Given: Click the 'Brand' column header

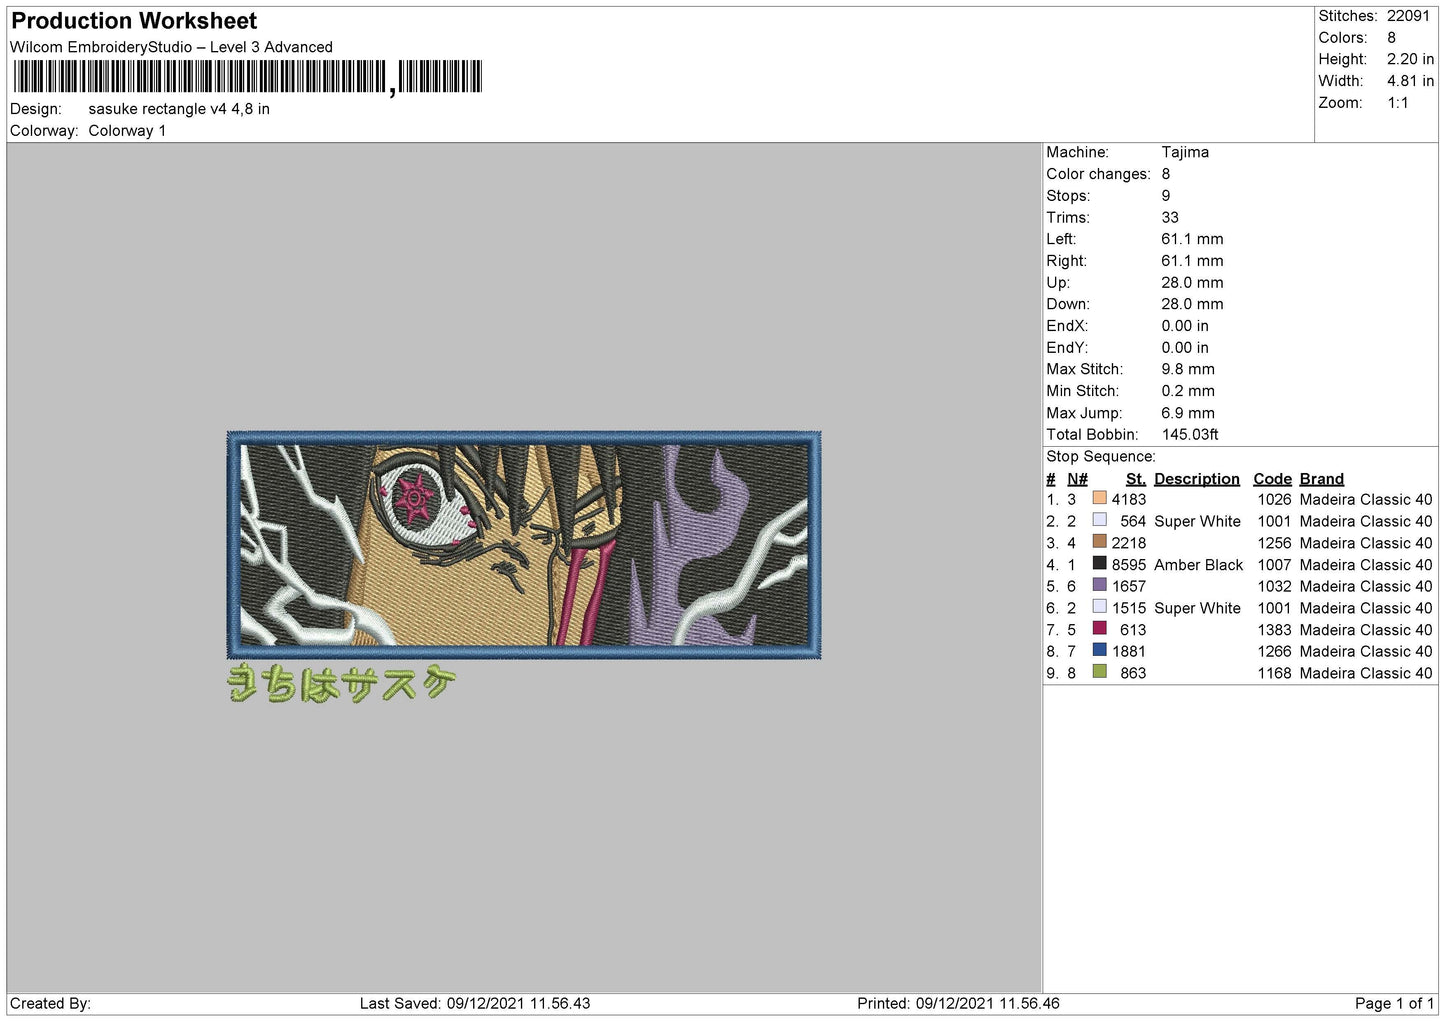Looking at the screenshot, I should [x=1321, y=479].
